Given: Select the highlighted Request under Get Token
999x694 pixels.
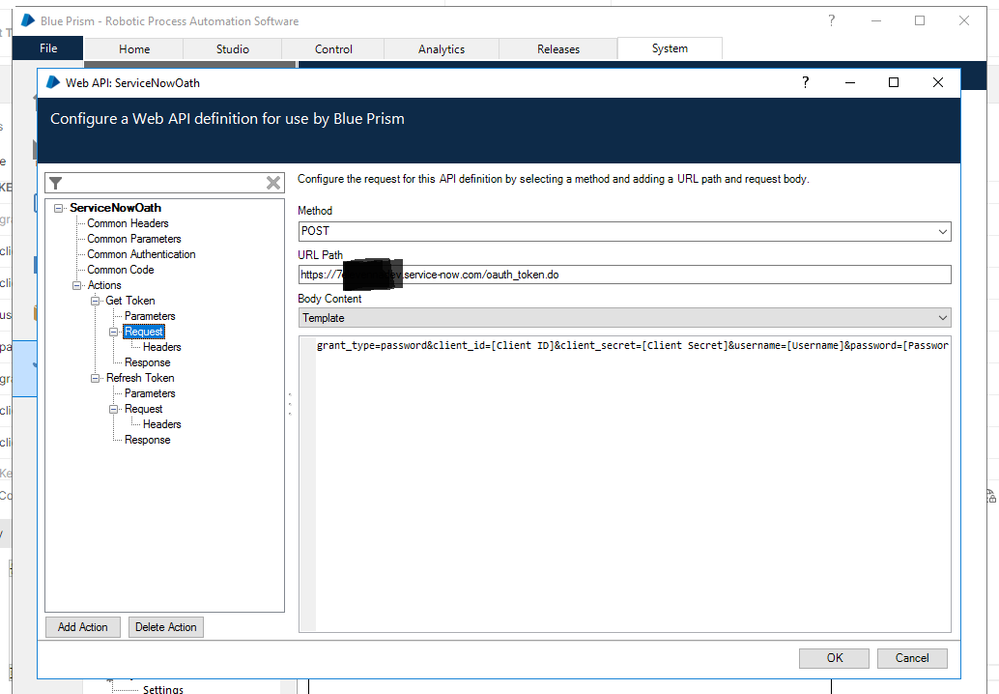Looking at the screenshot, I should point(144,332).
